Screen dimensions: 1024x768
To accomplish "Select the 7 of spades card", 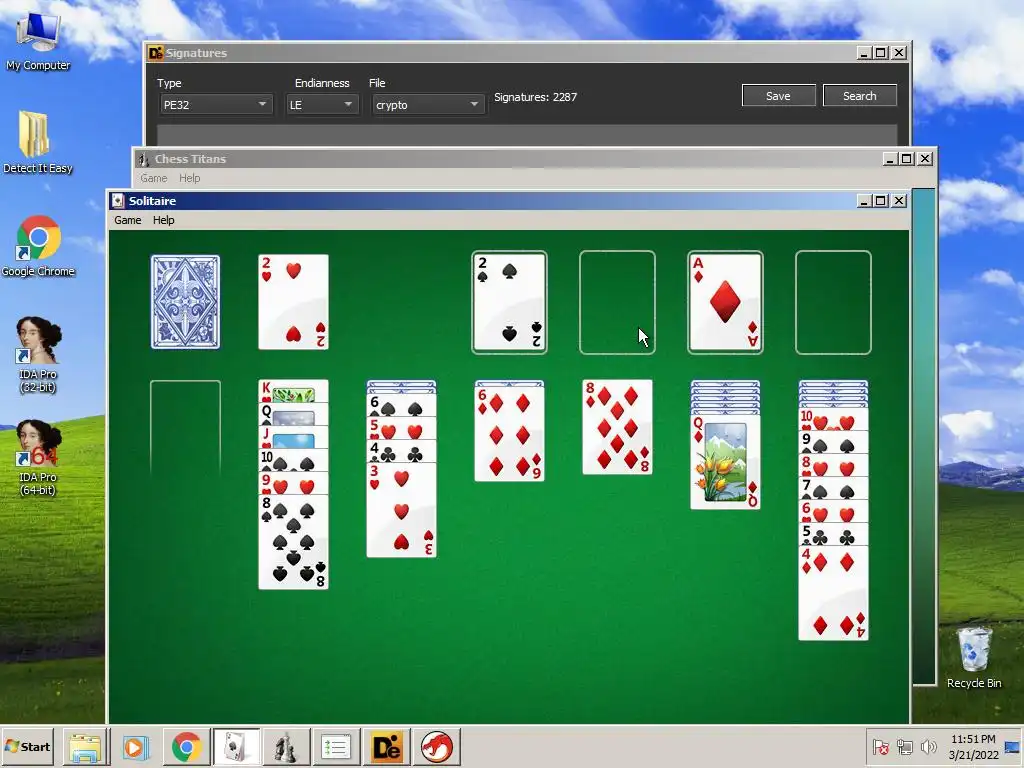I will click(833, 488).
